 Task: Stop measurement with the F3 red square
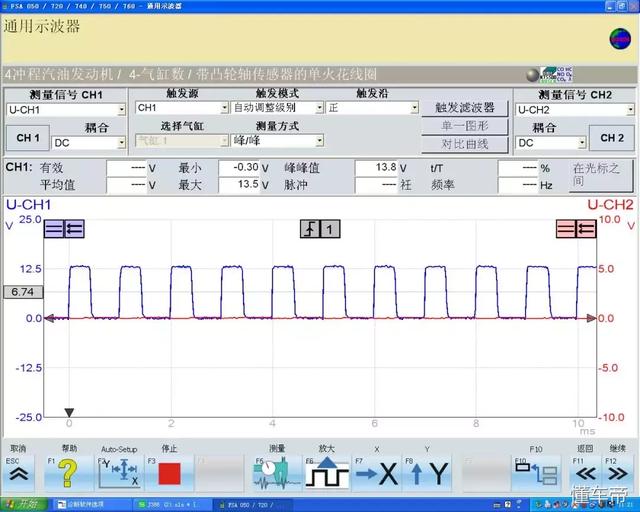[x=169, y=474]
